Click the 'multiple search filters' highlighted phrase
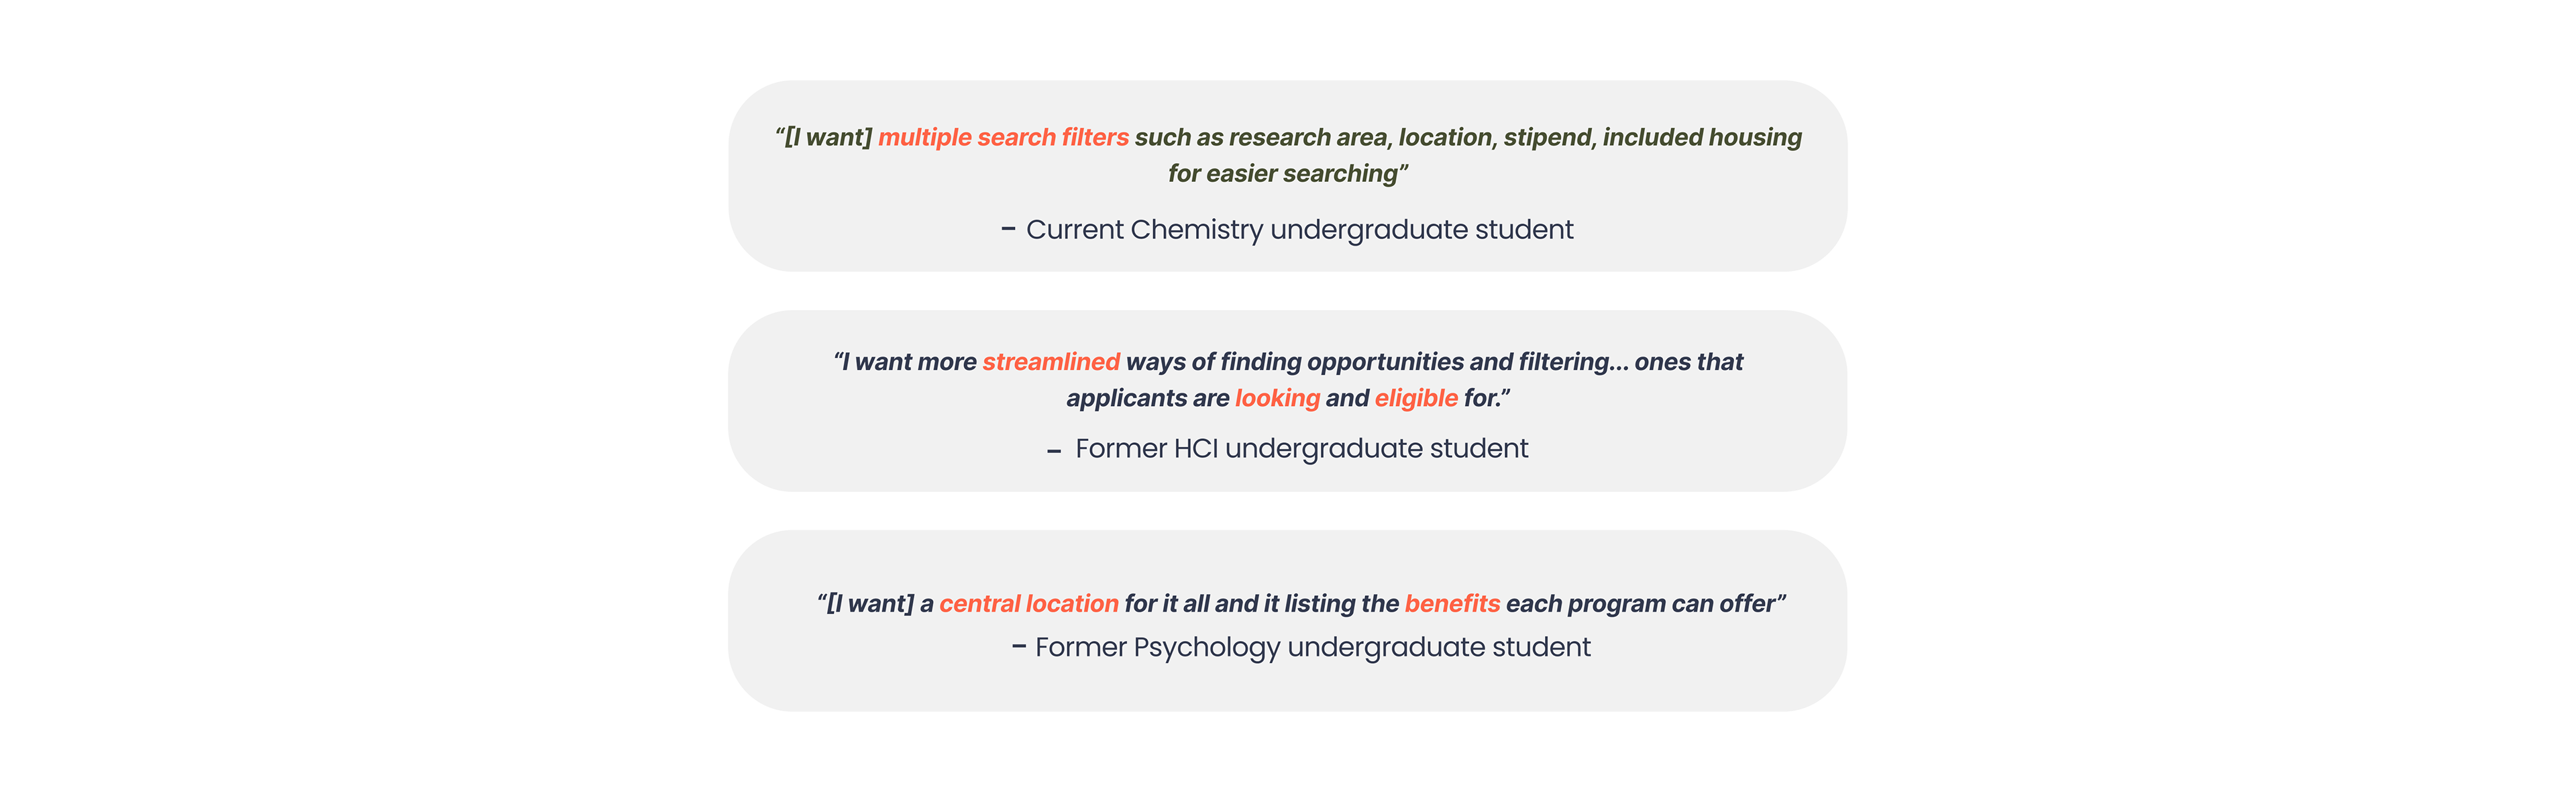Image resolution: width=2576 pixels, height=792 pixels. pyautogui.click(x=1003, y=138)
